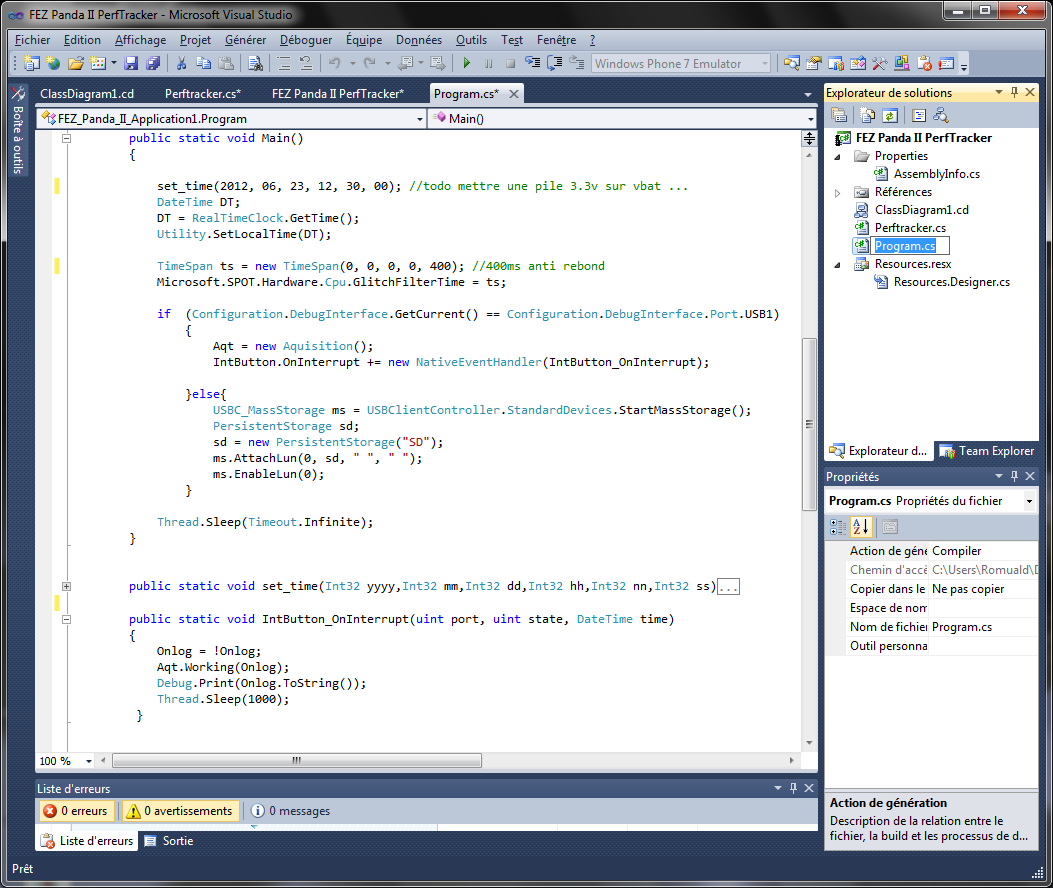The height and width of the screenshot is (888, 1053).
Task: Open the Déboguer menu
Action: 306,40
